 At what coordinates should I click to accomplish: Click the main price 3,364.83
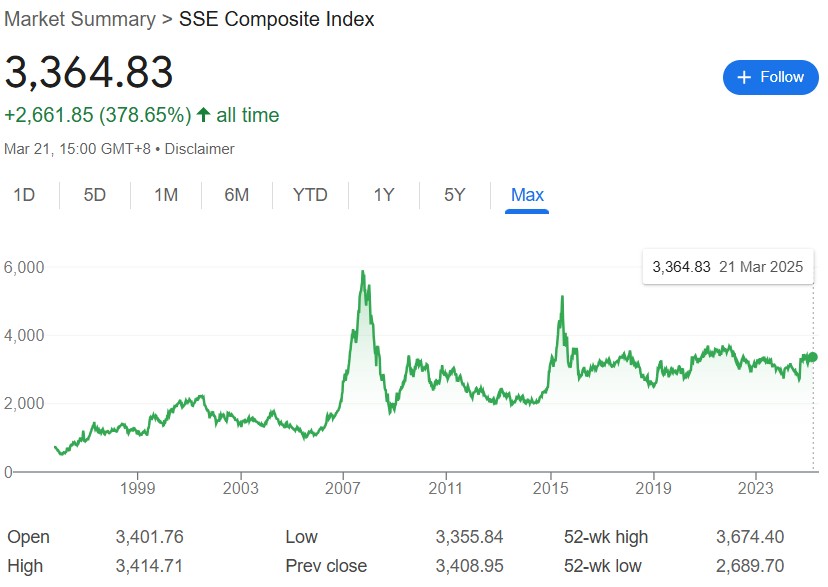pyautogui.click(x=90, y=73)
